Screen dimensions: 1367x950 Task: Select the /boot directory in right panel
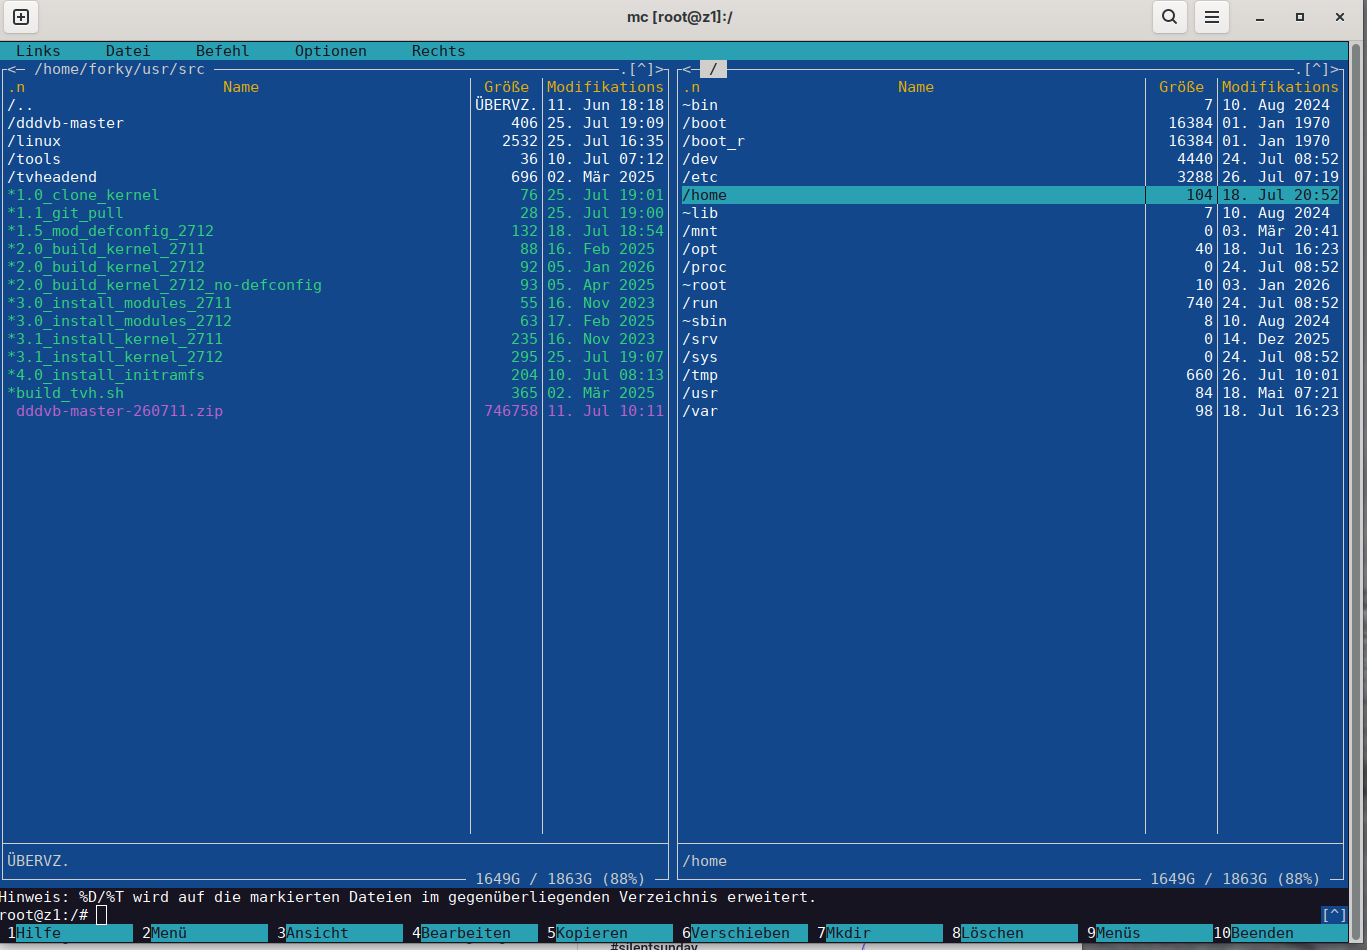1011,123
